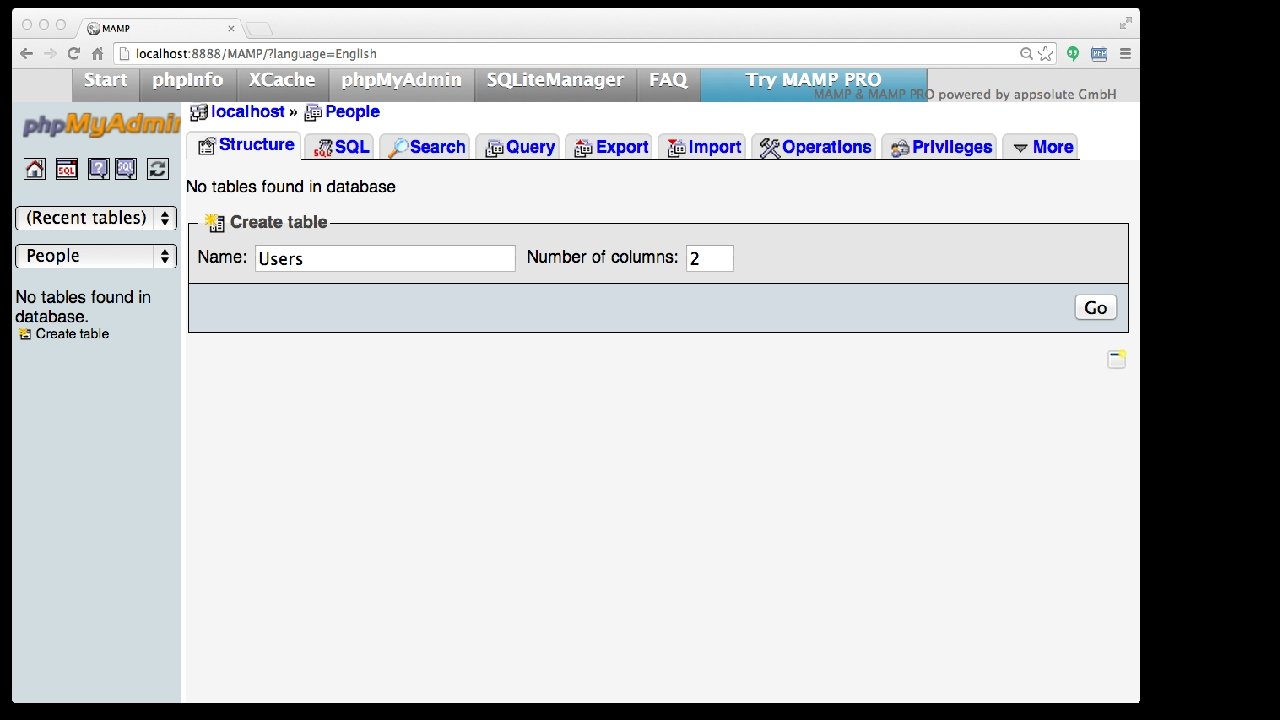This screenshot has width=1280, height=720.
Task: Switch to the Structure tab
Action: point(245,145)
